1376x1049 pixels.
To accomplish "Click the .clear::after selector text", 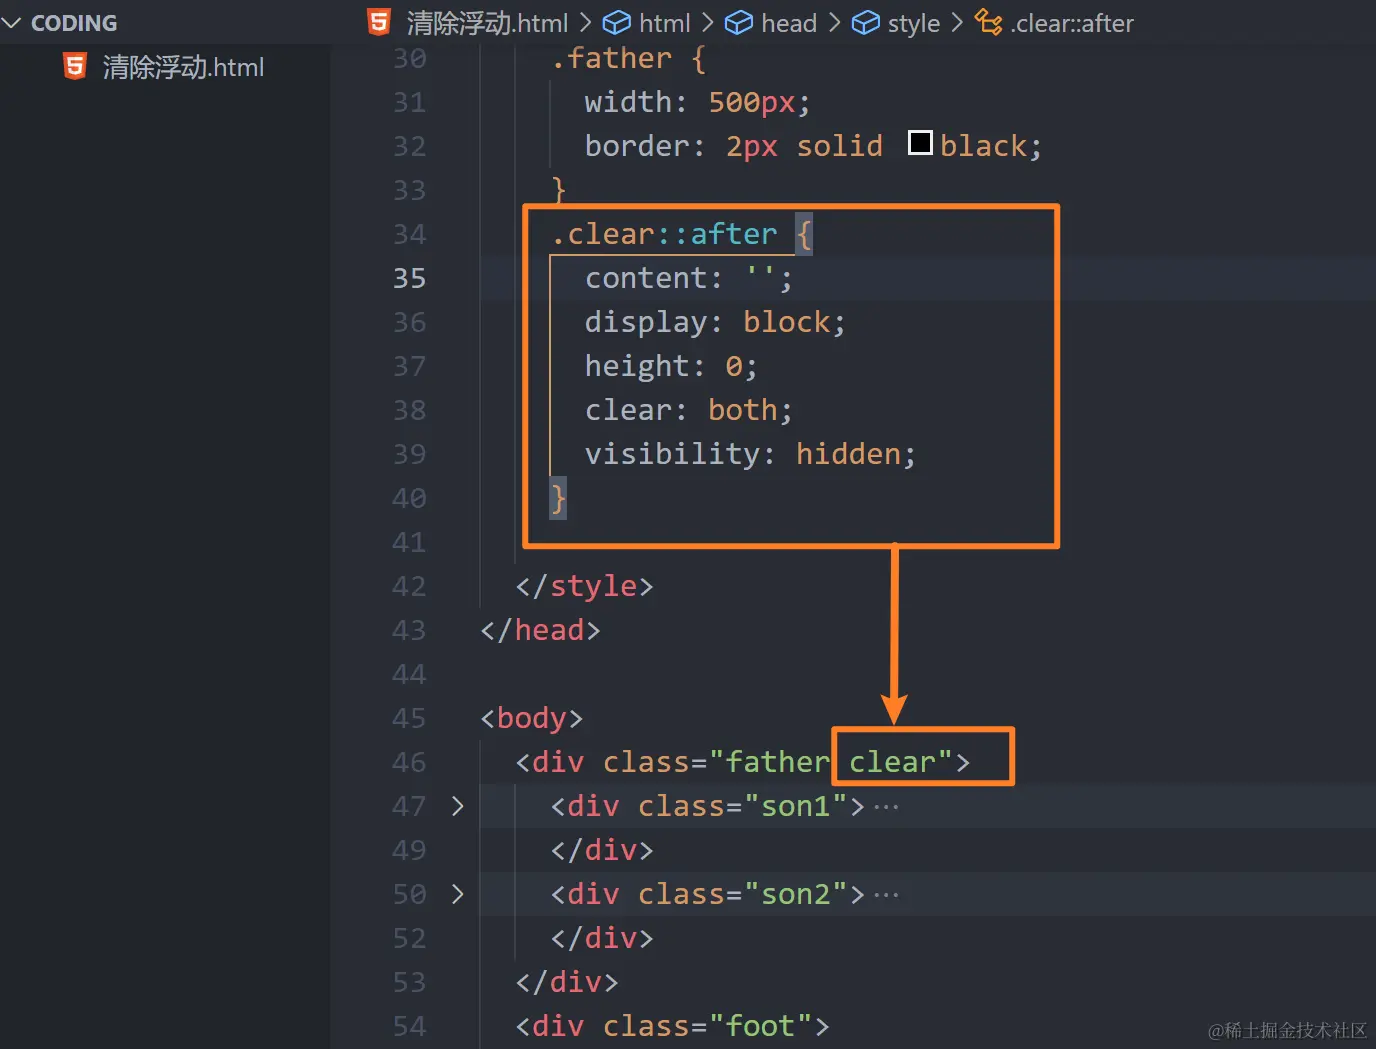I will [x=664, y=234].
